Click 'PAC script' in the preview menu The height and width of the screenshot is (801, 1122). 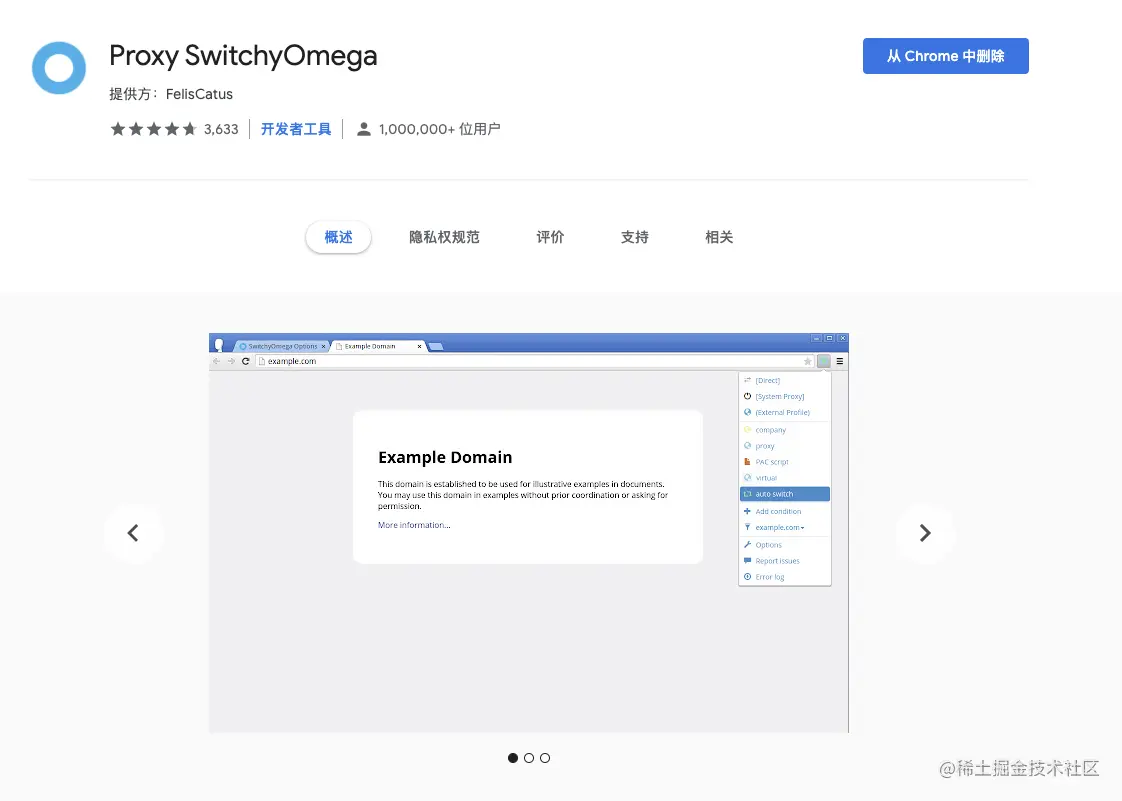[x=771, y=462]
